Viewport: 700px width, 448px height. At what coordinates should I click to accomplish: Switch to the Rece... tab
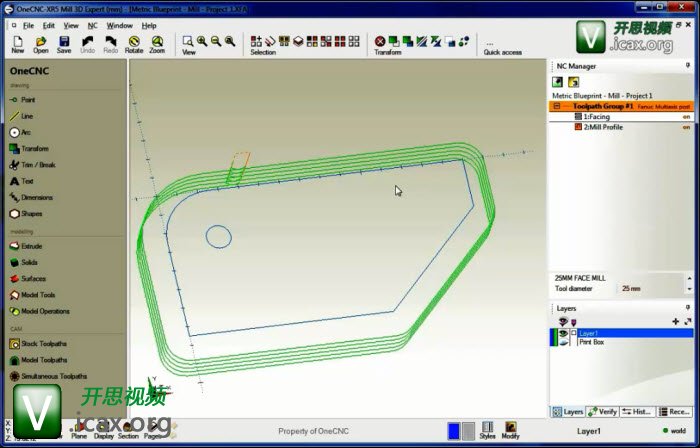(x=674, y=411)
